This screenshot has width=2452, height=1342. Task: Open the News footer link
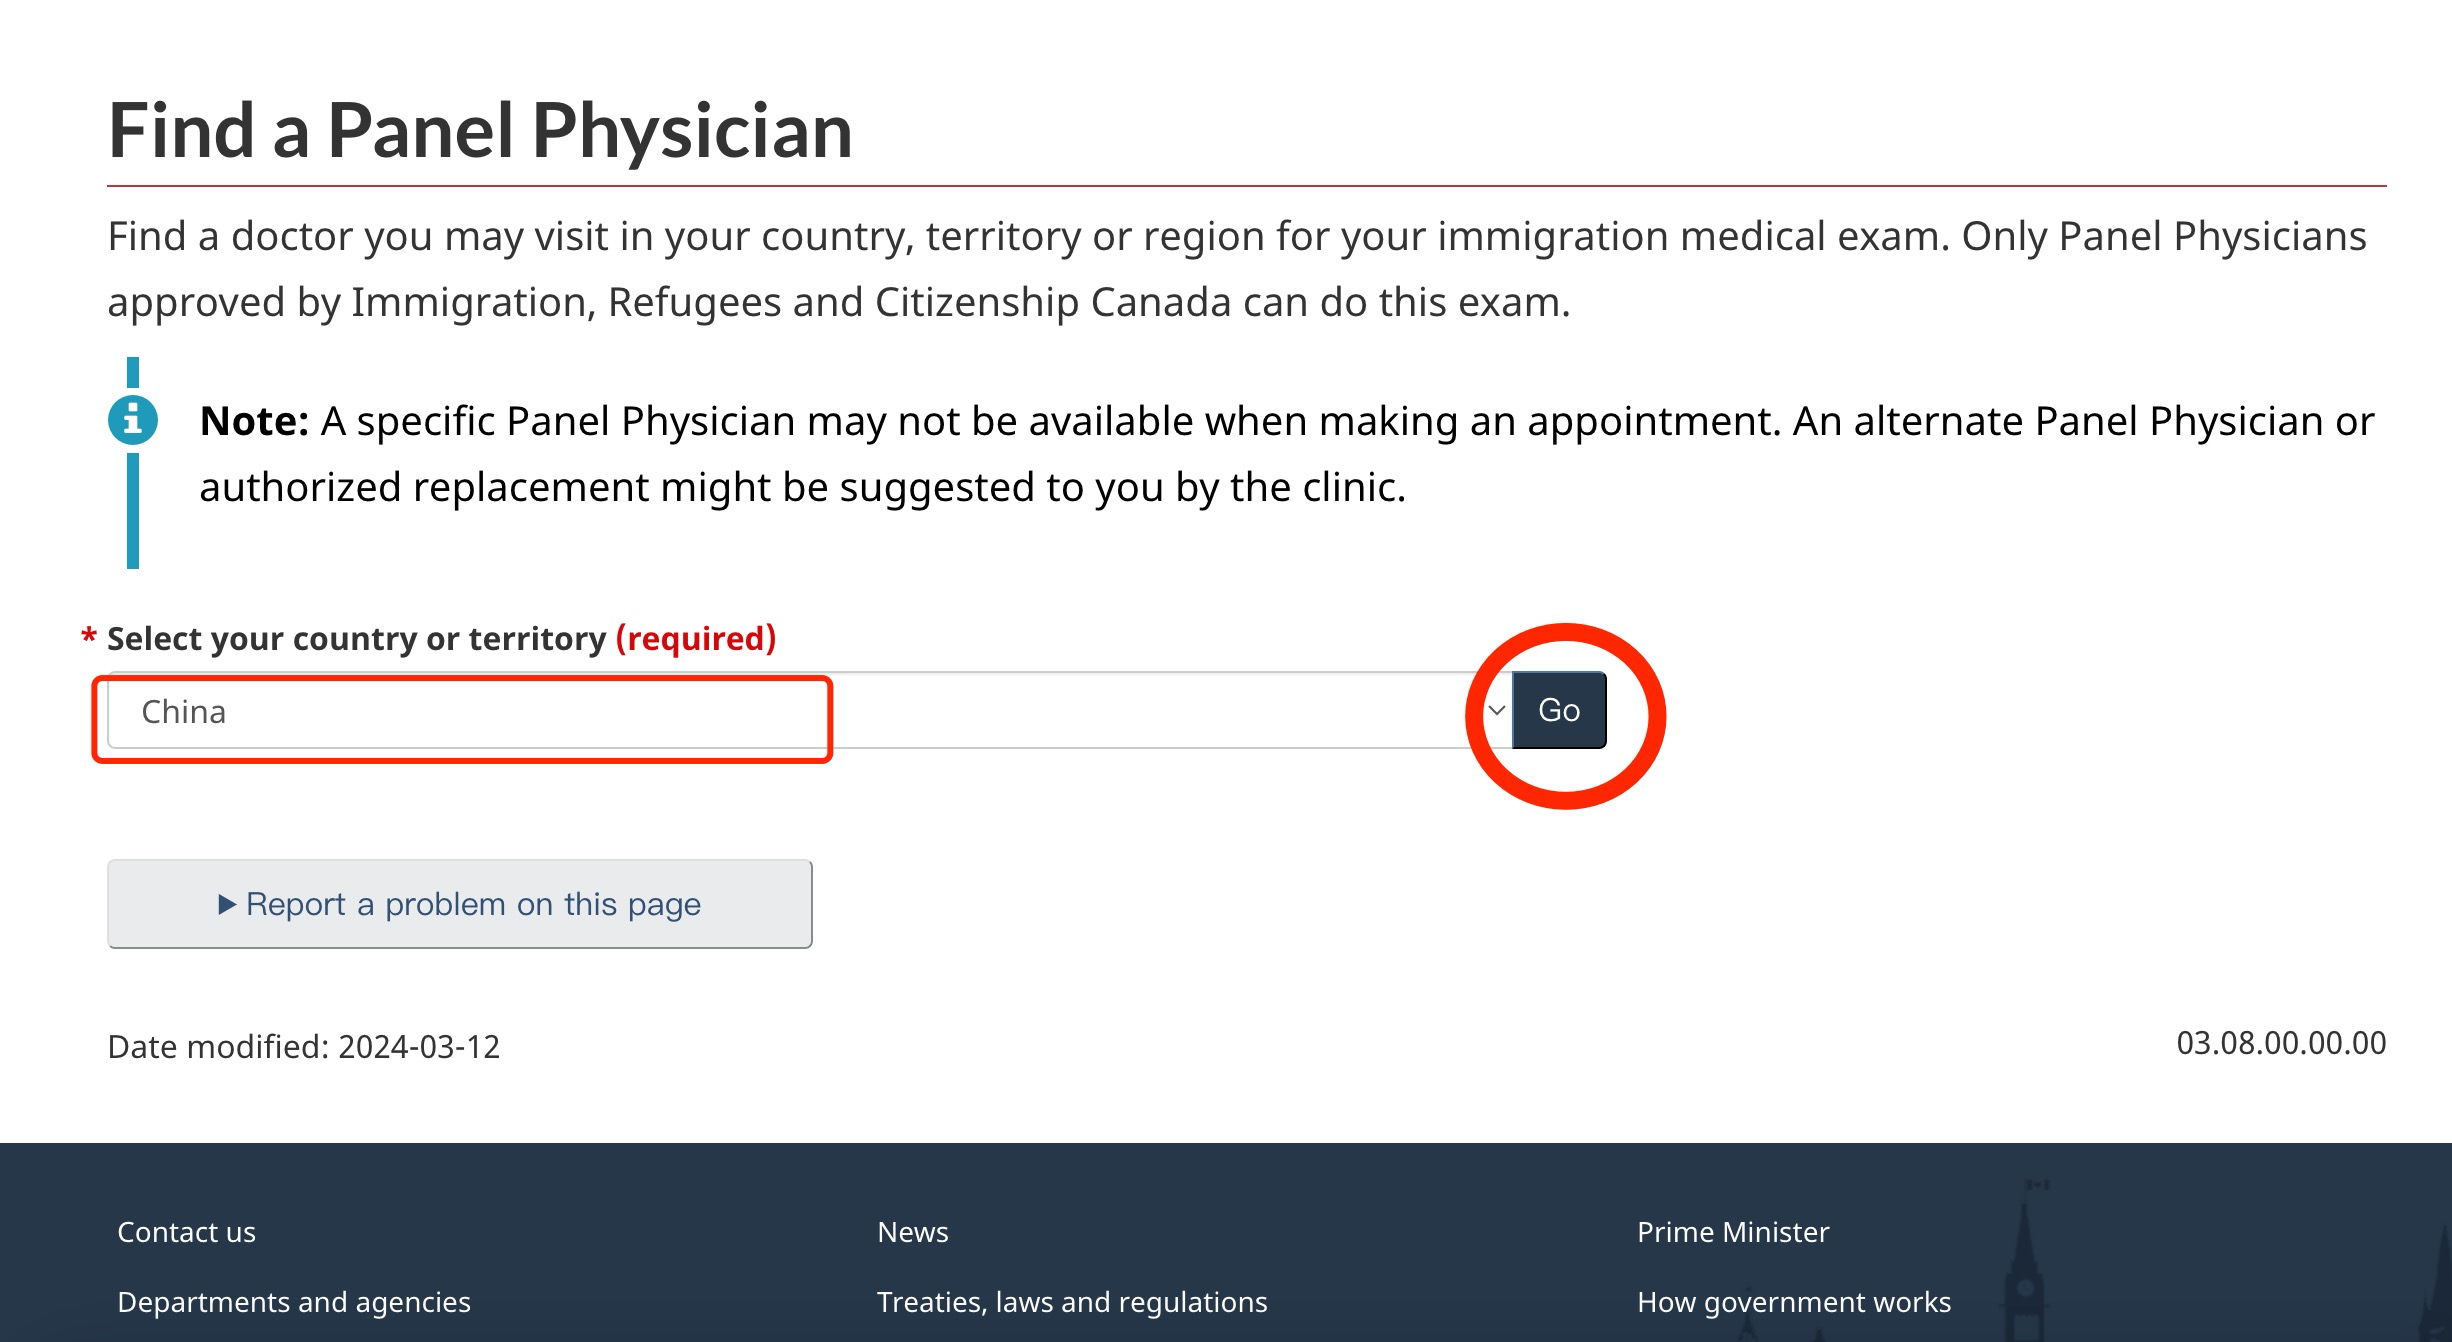912,1232
